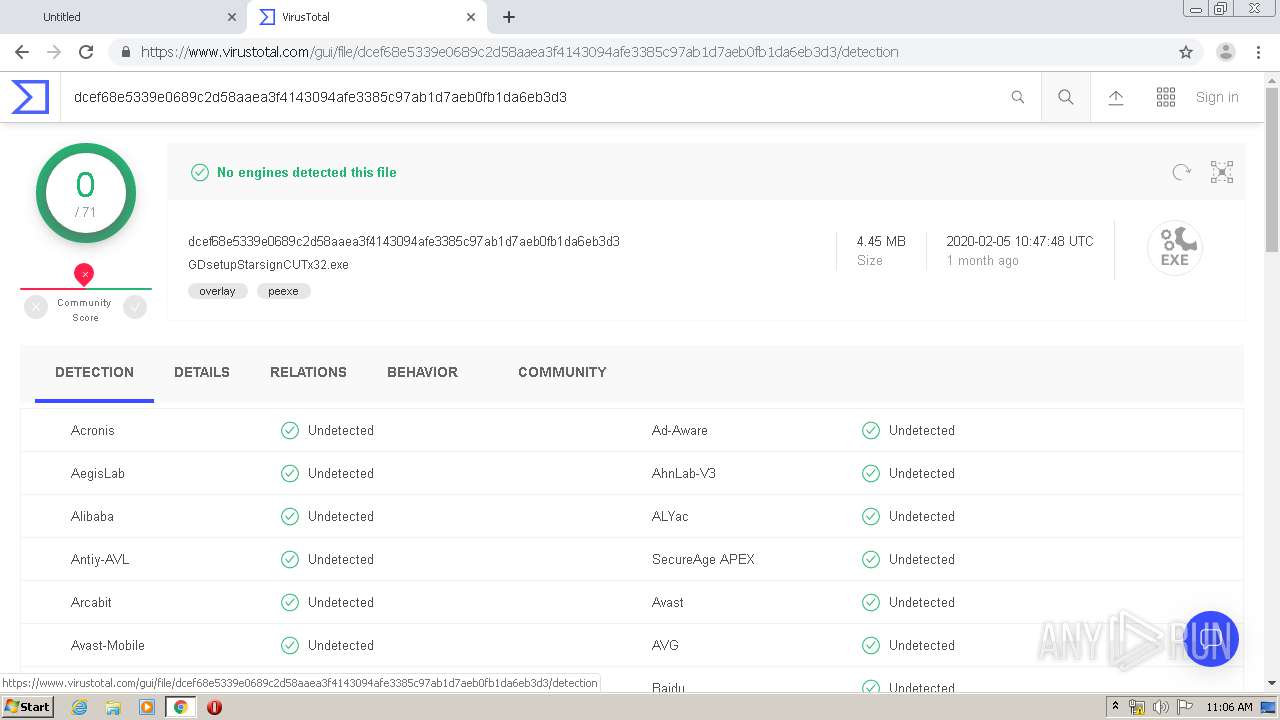Click the EXE file type icon
The height and width of the screenshot is (720, 1280).
click(x=1175, y=248)
